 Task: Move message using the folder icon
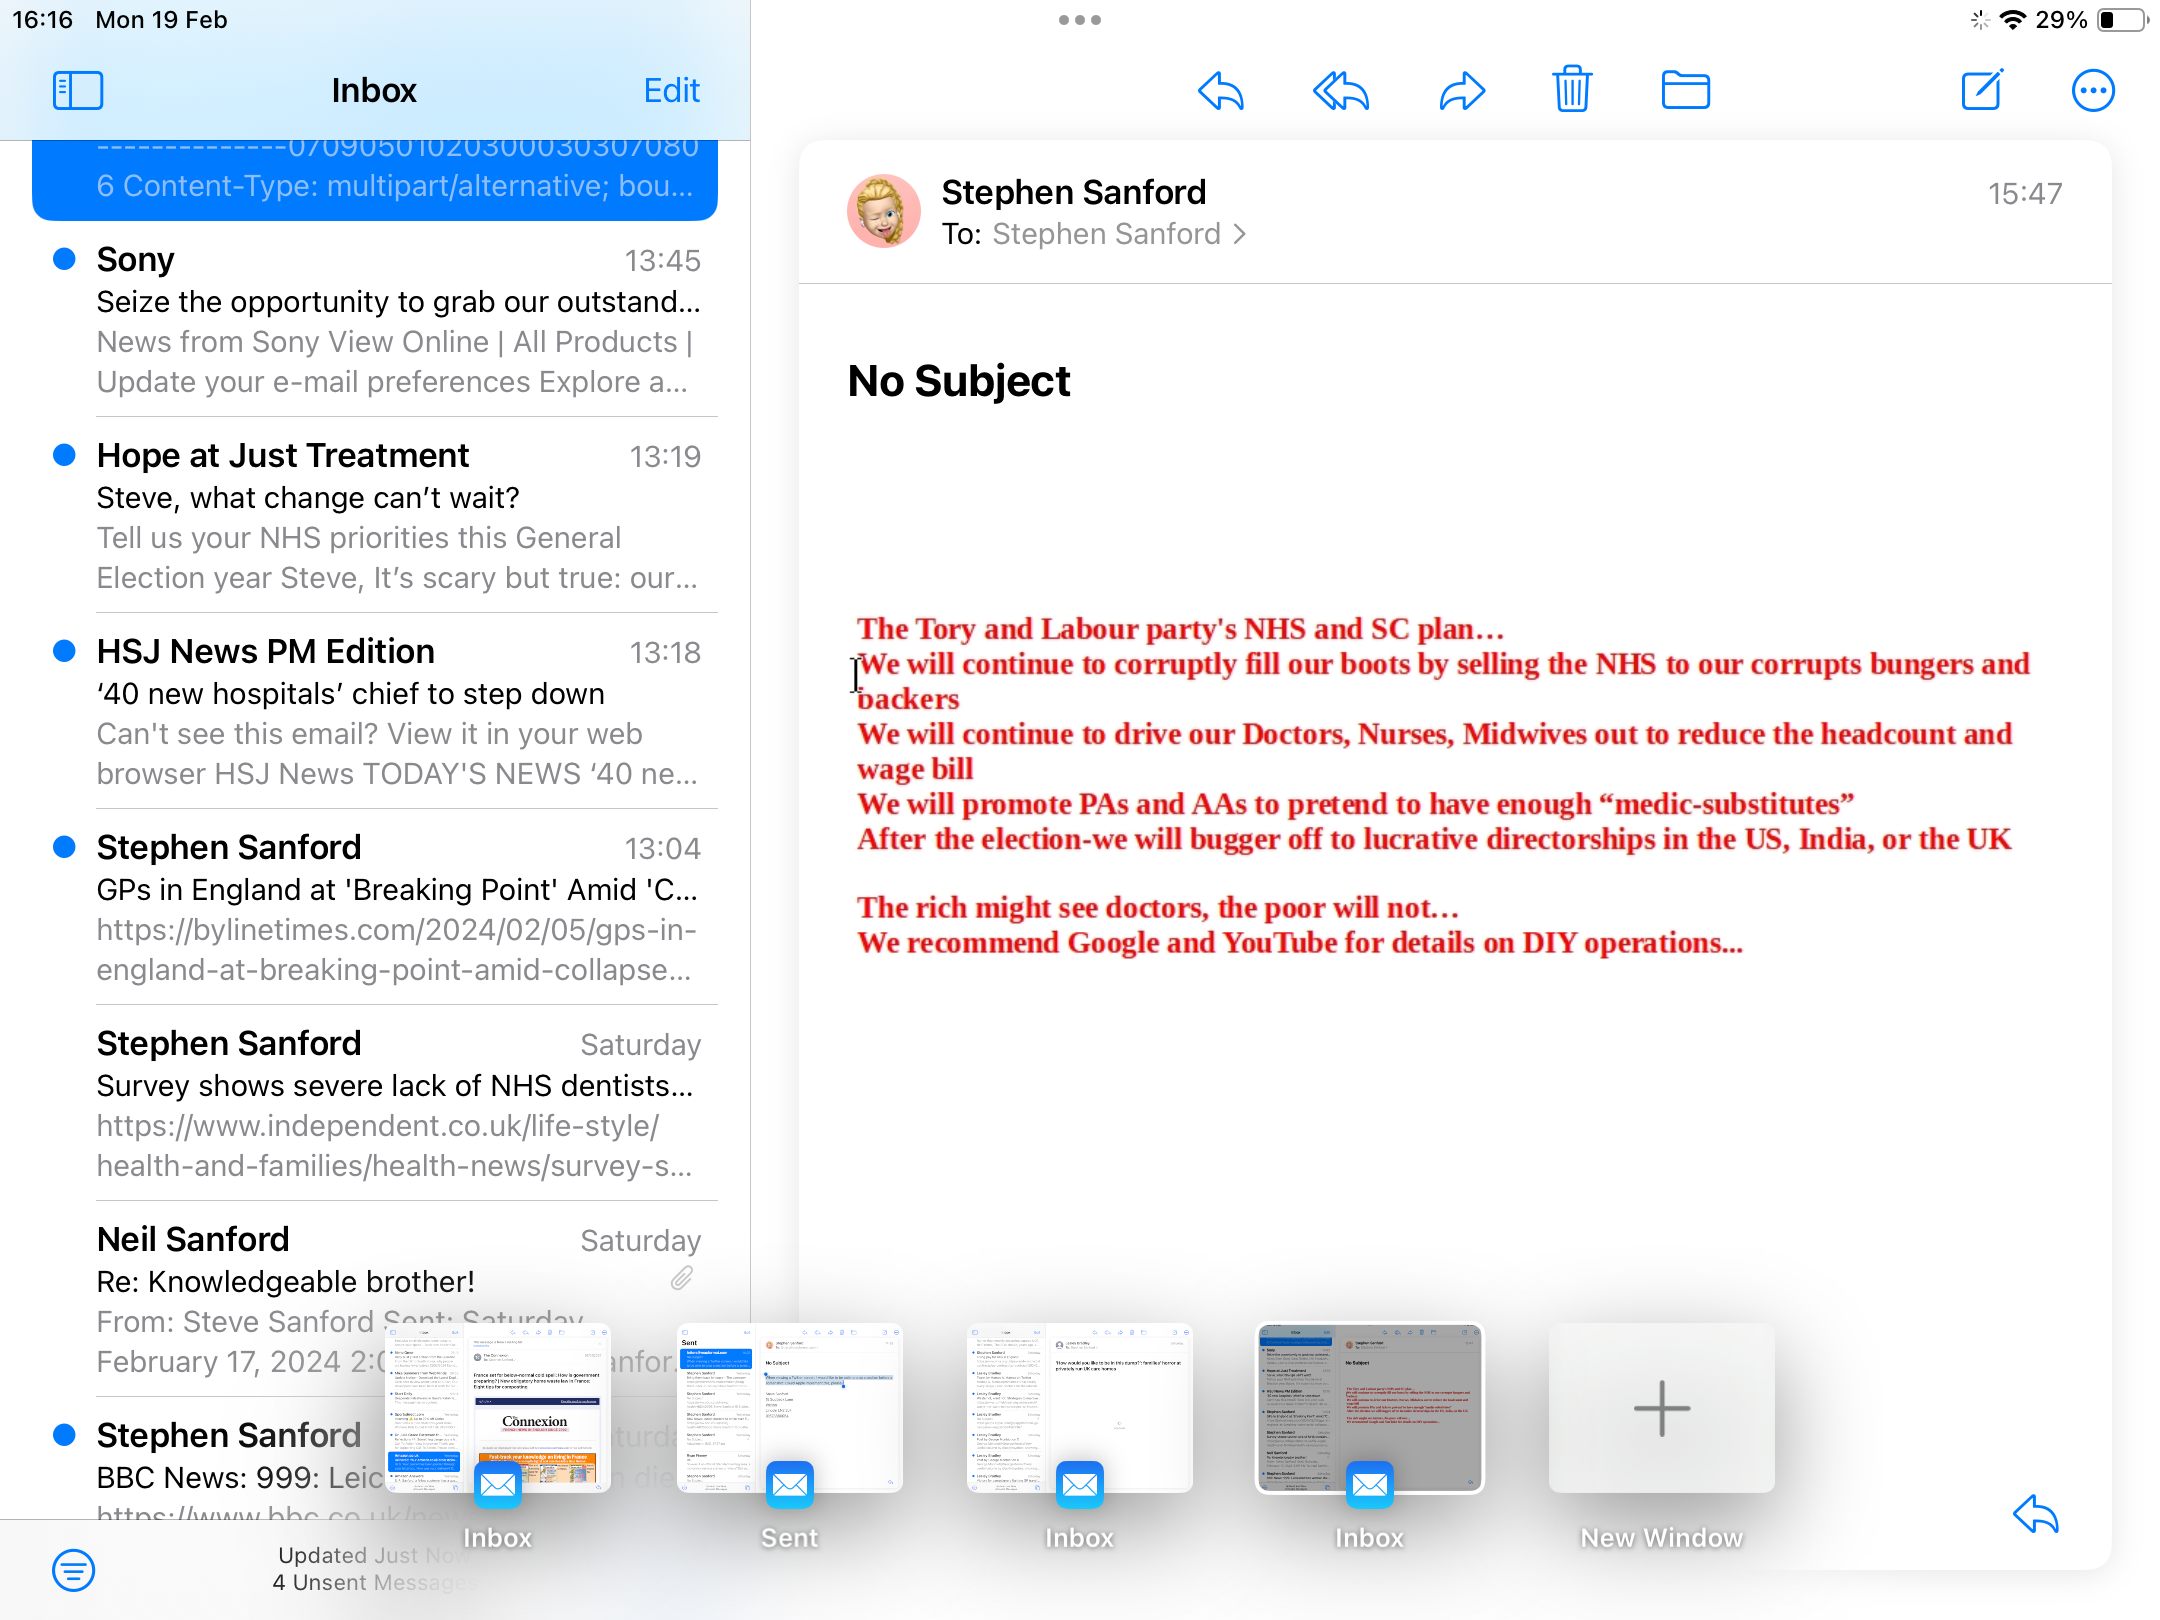pyautogui.click(x=1685, y=90)
